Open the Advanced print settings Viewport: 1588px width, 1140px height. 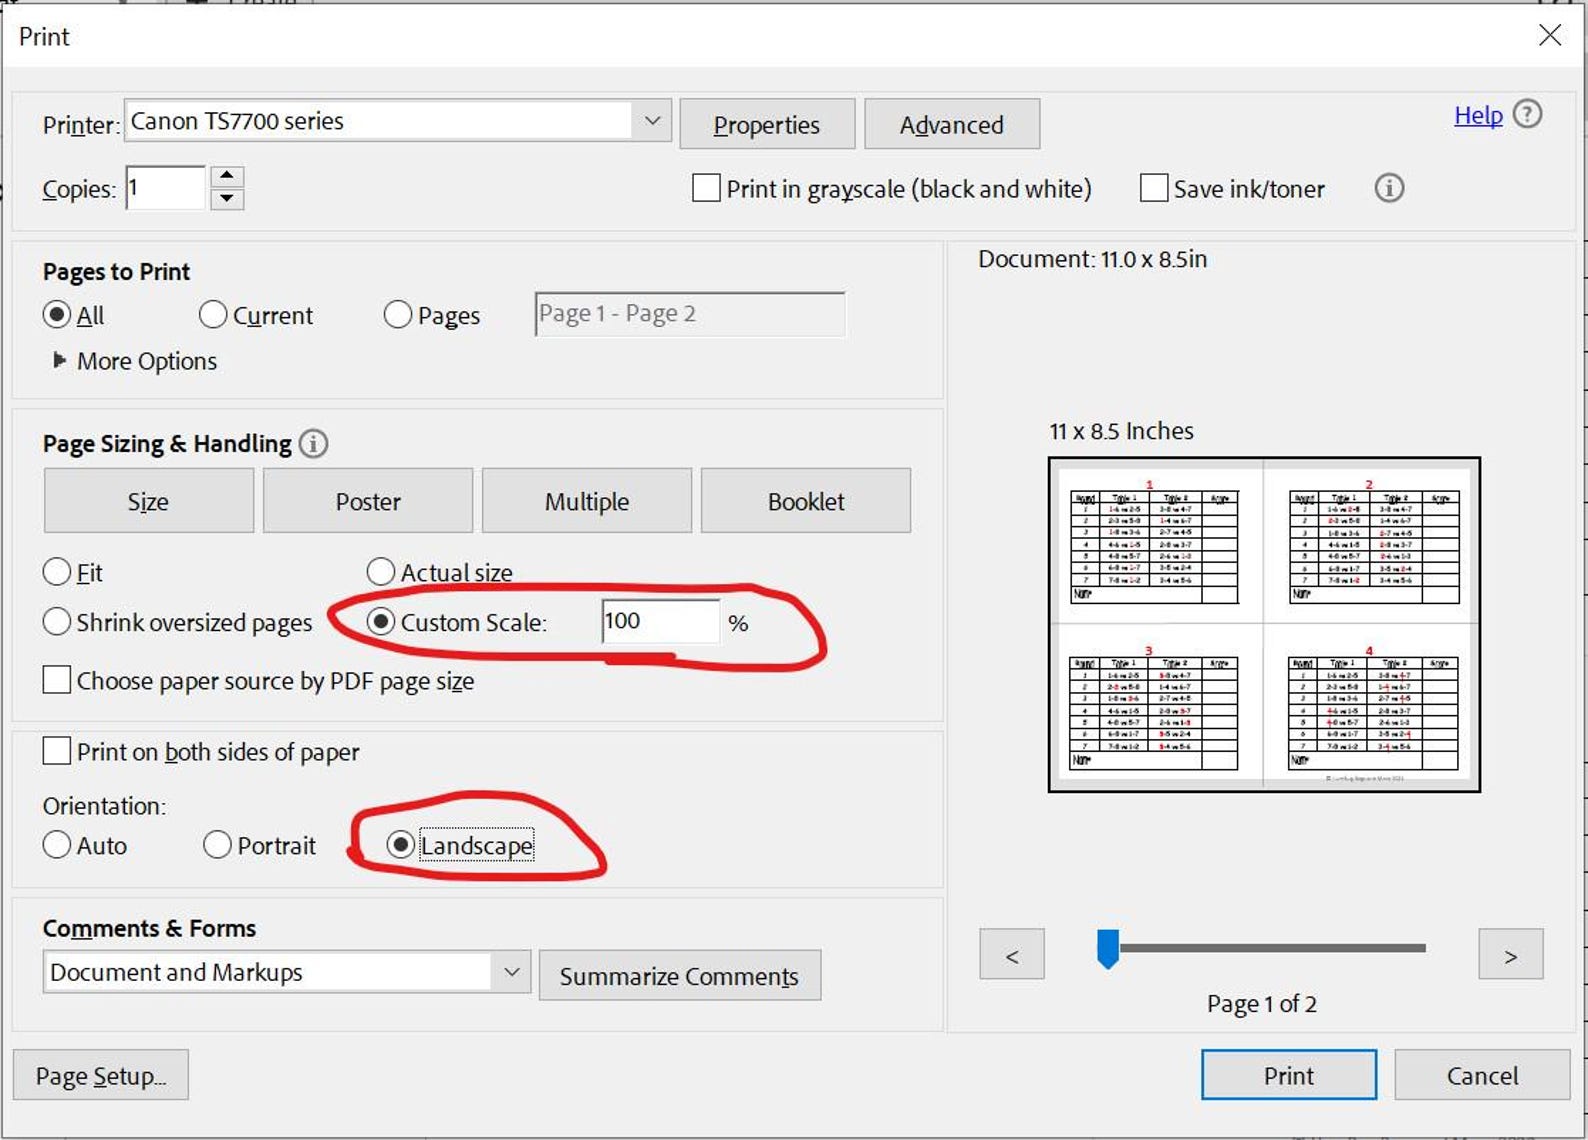coord(952,124)
